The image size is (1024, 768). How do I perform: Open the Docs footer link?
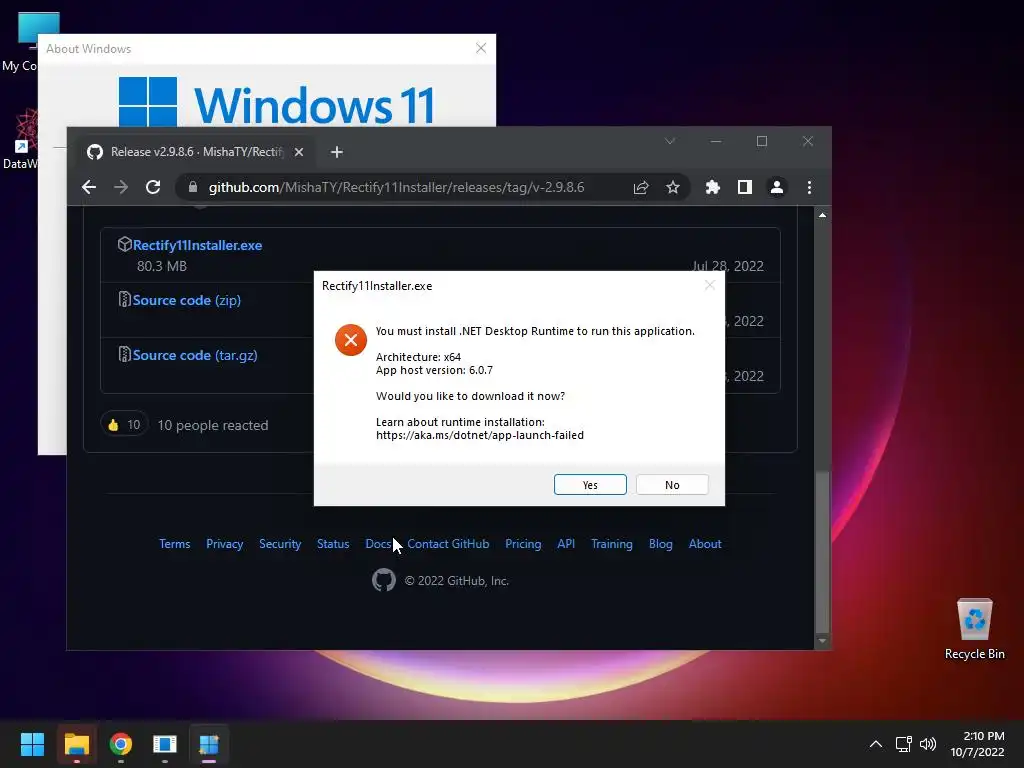[378, 543]
